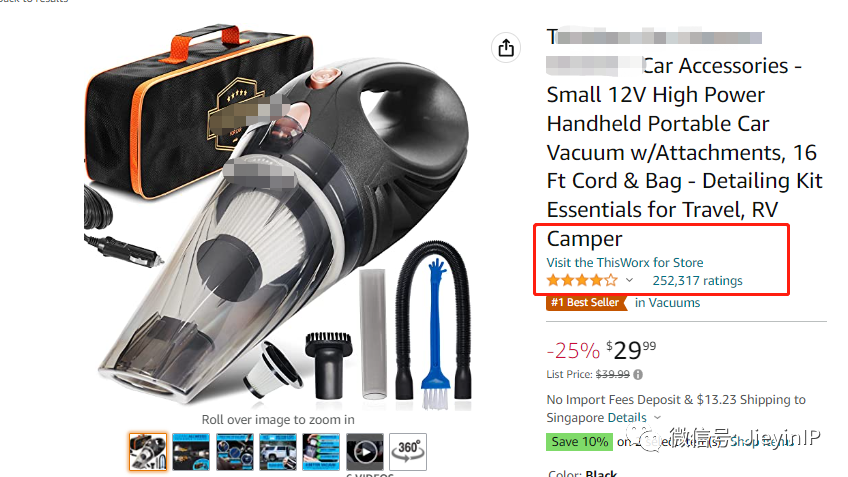Visit the ThisWorx for Store link
Image resolution: width=848 pixels, height=477 pixels.
pyautogui.click(x=625, y=262)
